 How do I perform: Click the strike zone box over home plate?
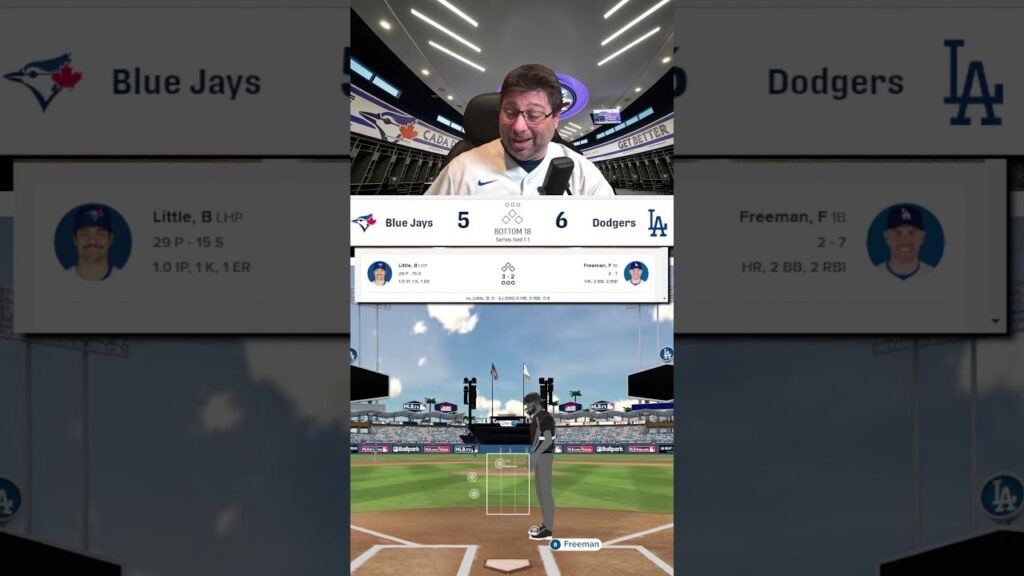(x=508, y=484)
